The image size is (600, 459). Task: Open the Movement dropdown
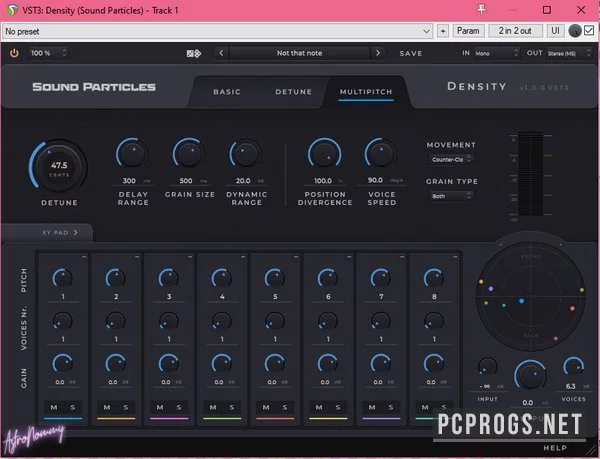[451, 160]
